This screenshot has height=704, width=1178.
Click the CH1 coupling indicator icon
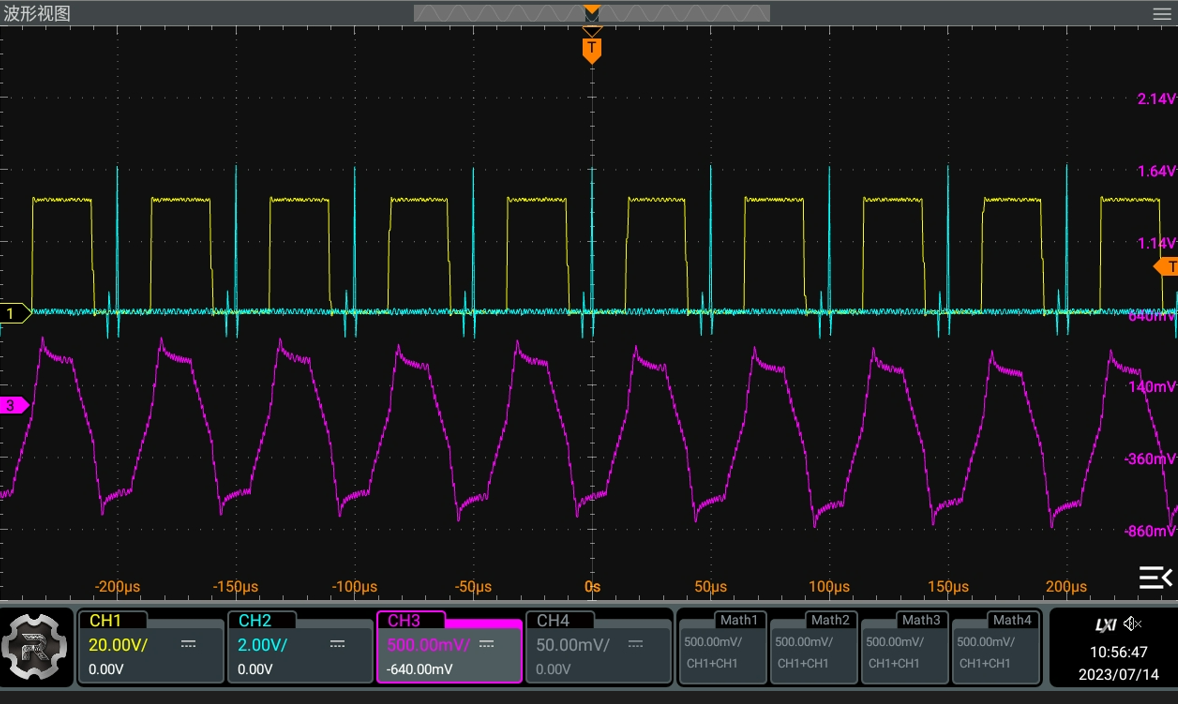[189, 645]
